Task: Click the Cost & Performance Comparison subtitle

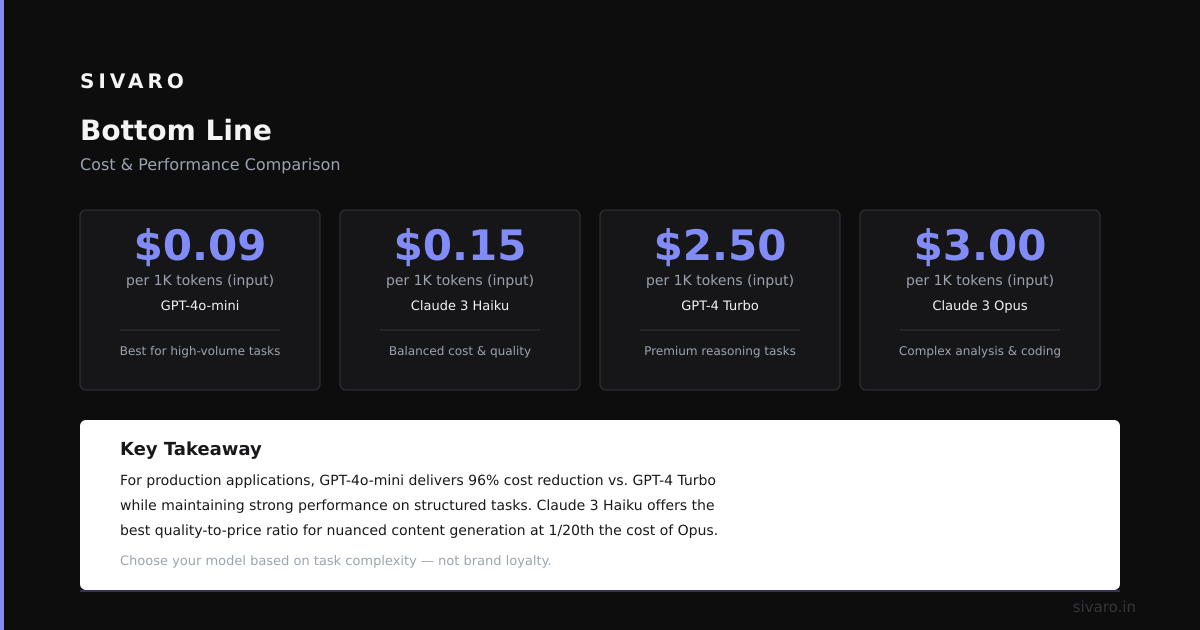Action: [210, 164]
